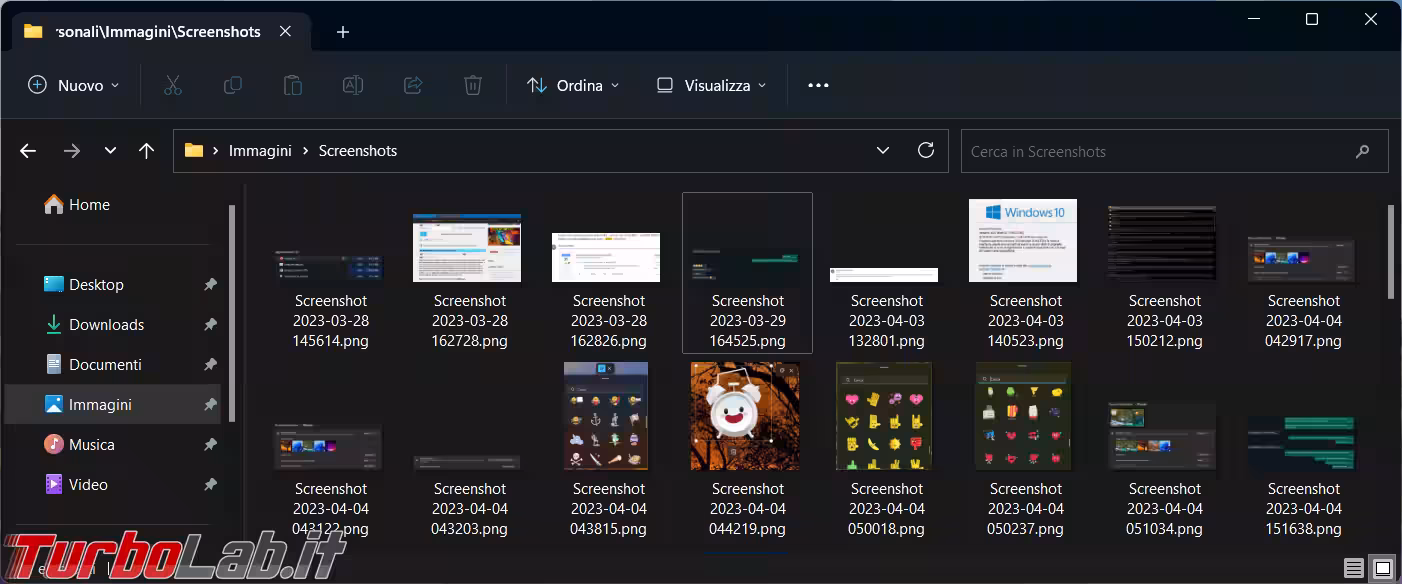This screenshot has width=1402, height=584.
Task: Open the three-dots more options menu
Action: point(818,86)
